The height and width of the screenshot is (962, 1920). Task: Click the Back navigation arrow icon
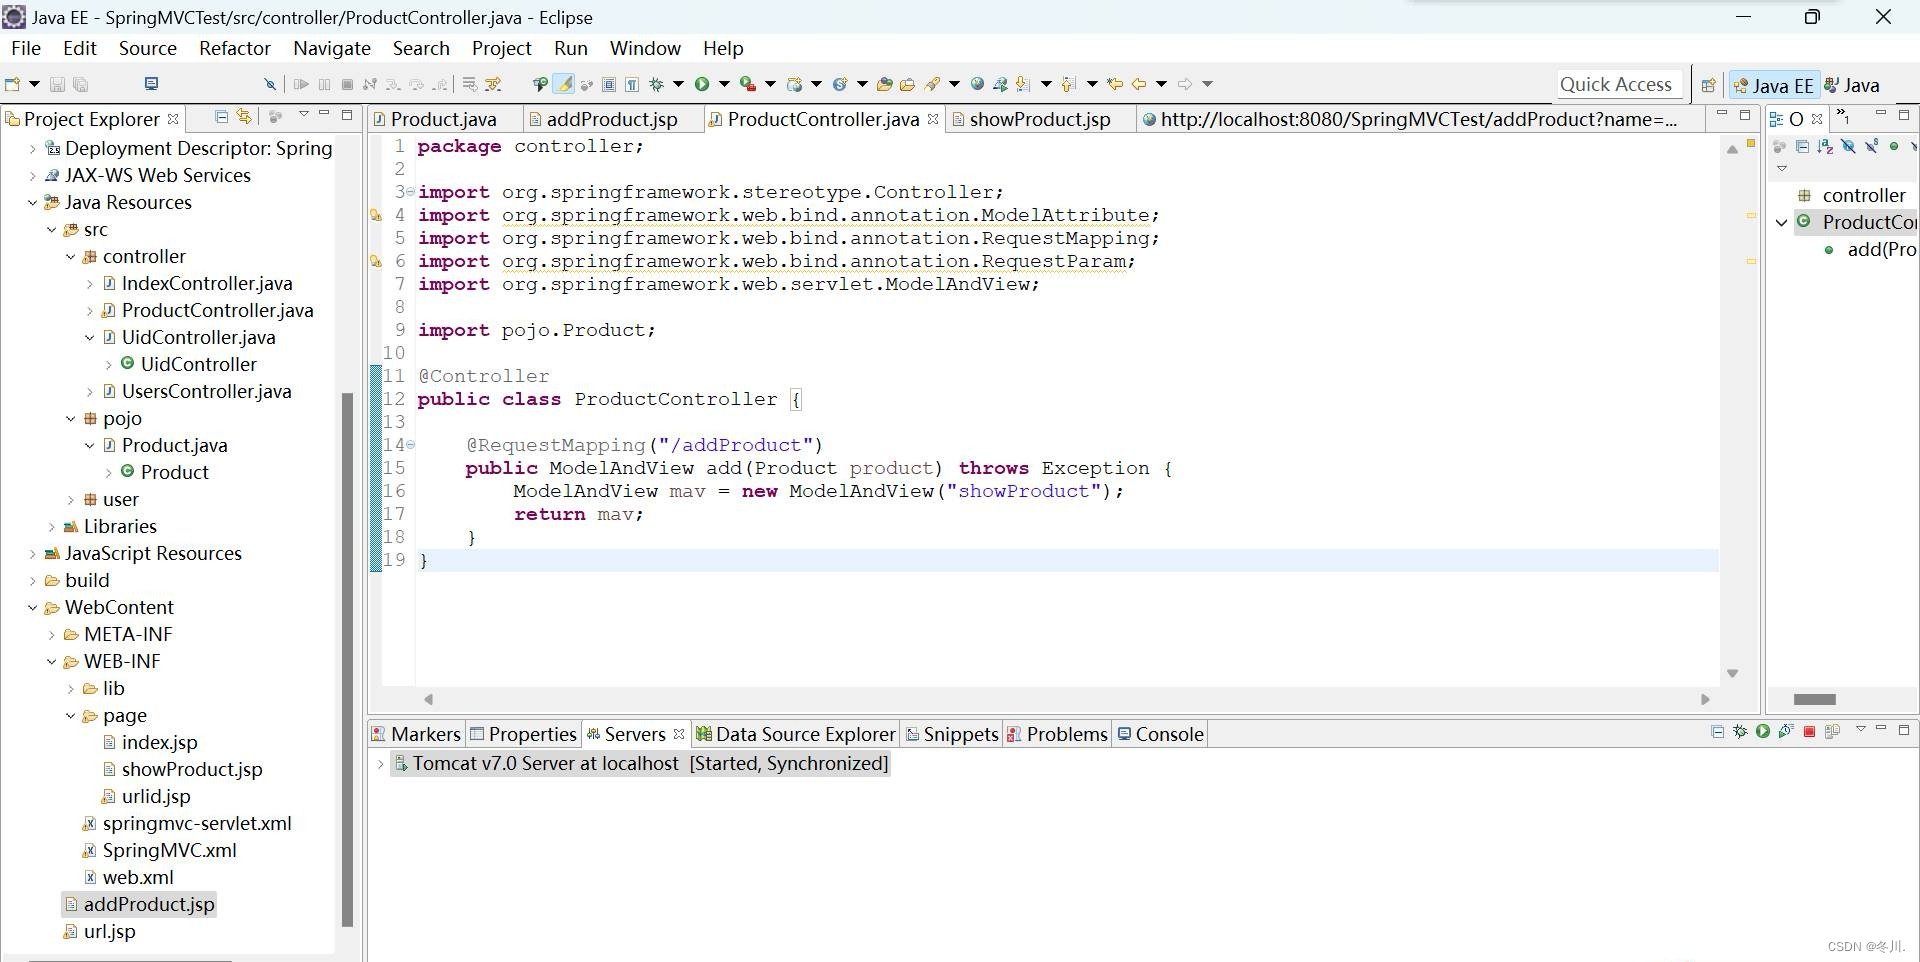pyautogui.click(x=1138, y=84)
